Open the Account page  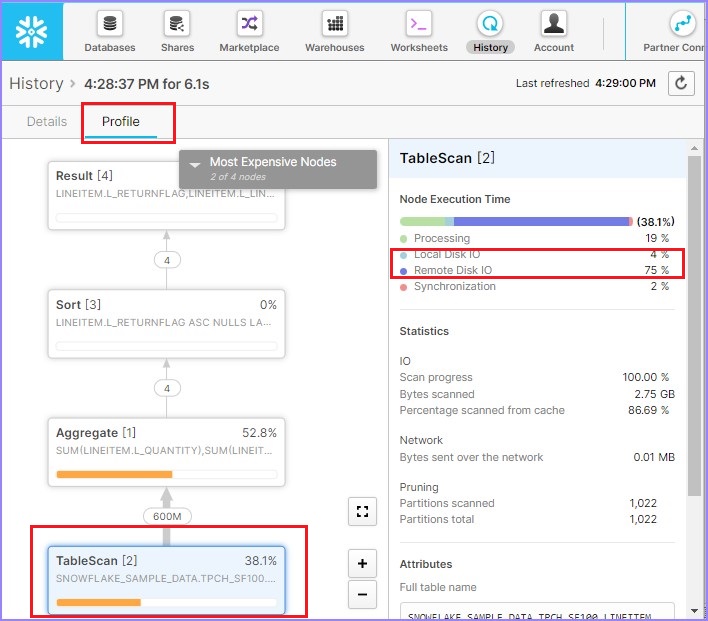553,31
